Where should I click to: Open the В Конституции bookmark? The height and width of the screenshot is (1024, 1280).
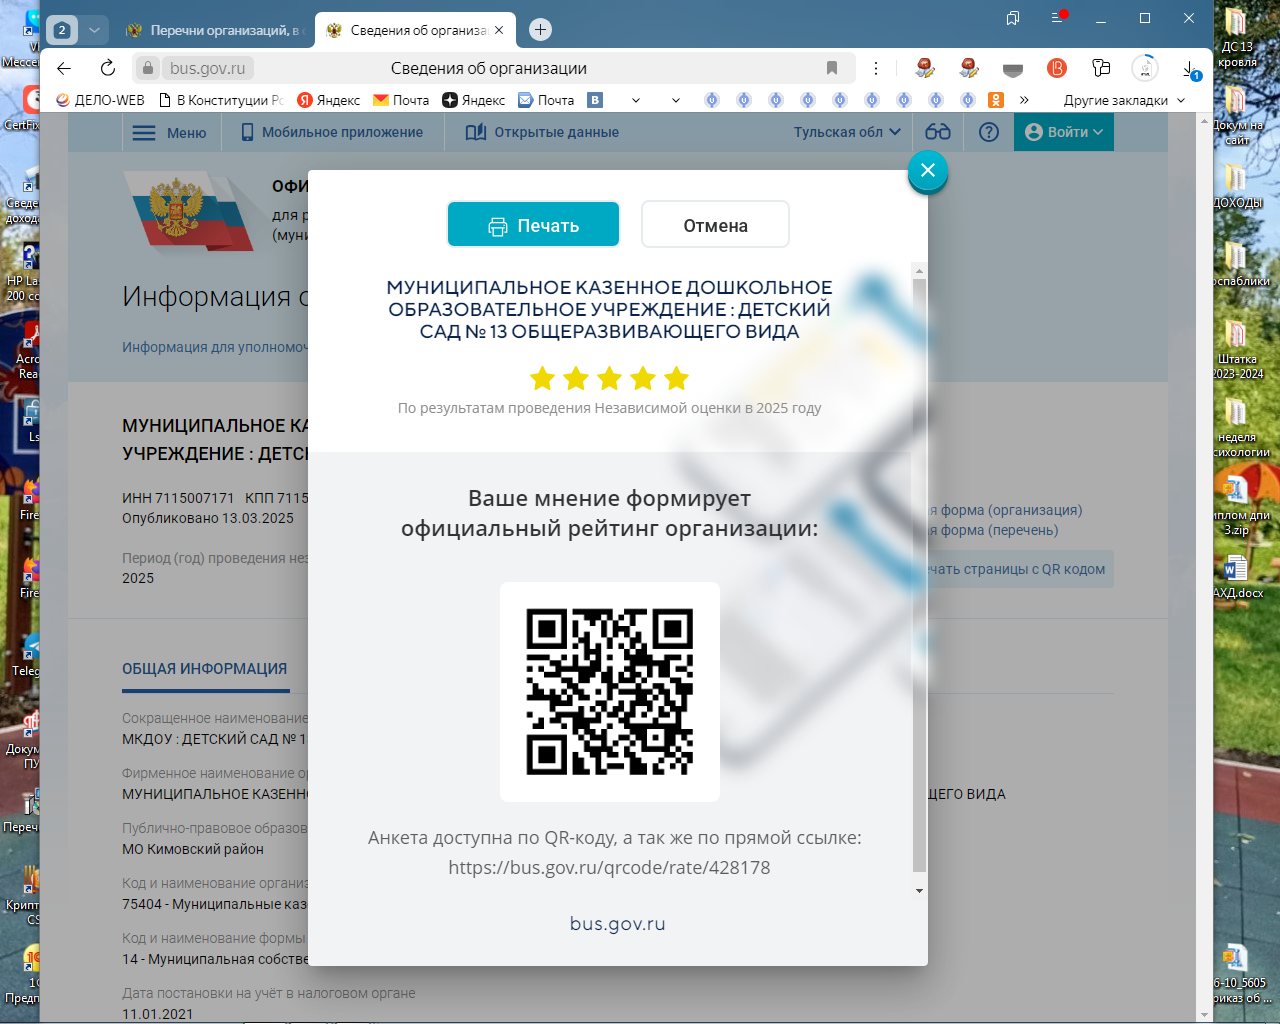(x=221, y=100)
